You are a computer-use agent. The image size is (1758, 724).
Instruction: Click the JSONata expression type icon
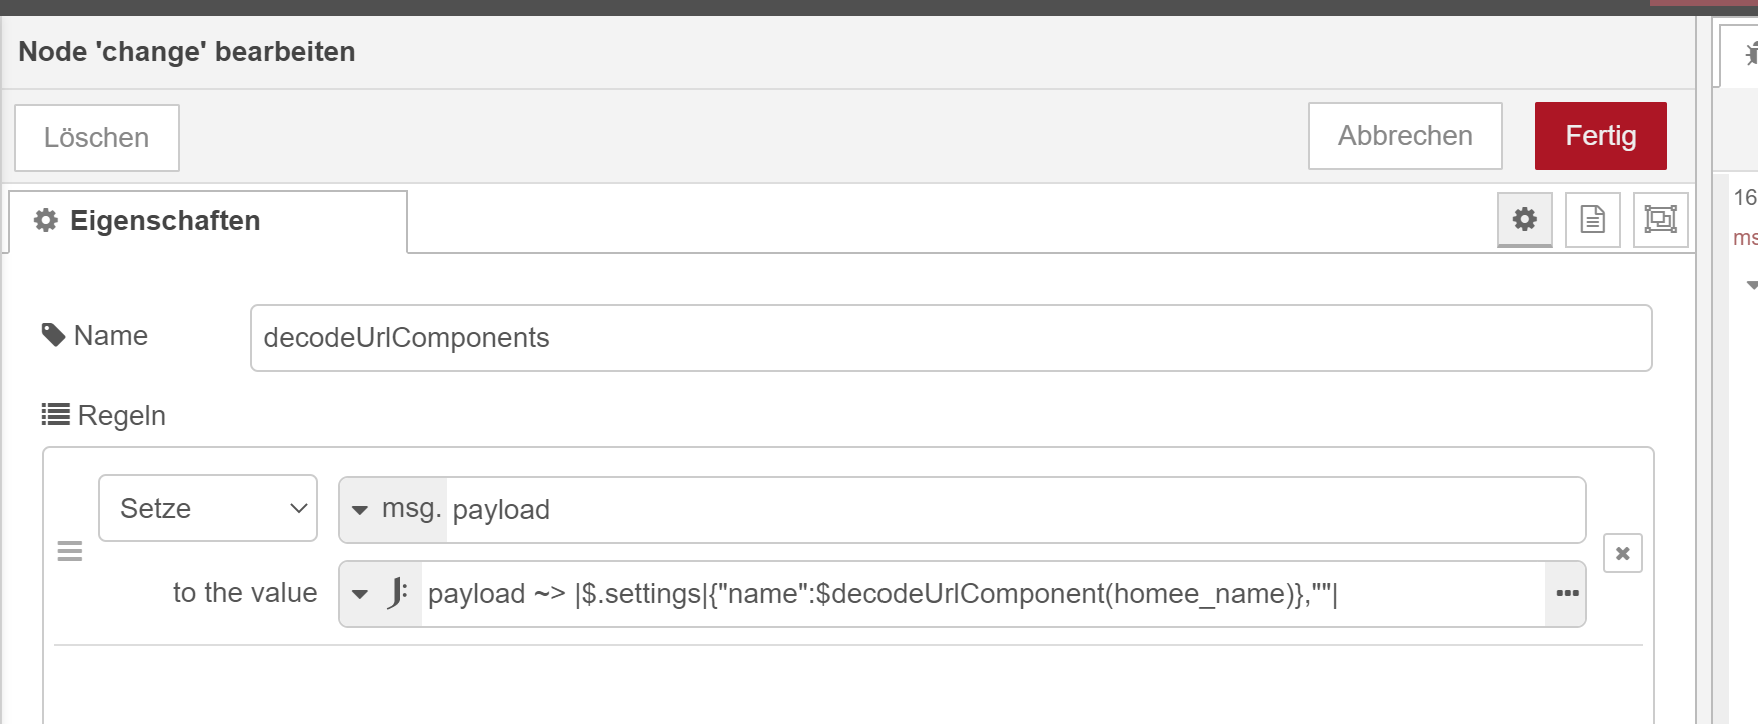pyautogui.click(x=397, y=593)
